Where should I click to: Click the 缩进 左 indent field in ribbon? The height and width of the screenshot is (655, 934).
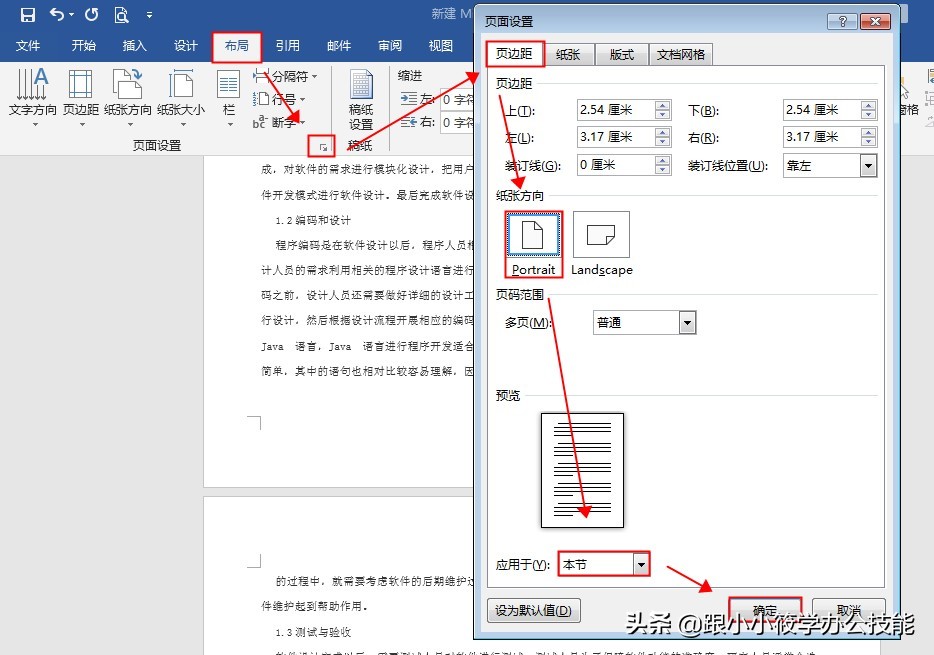point(457,99)
